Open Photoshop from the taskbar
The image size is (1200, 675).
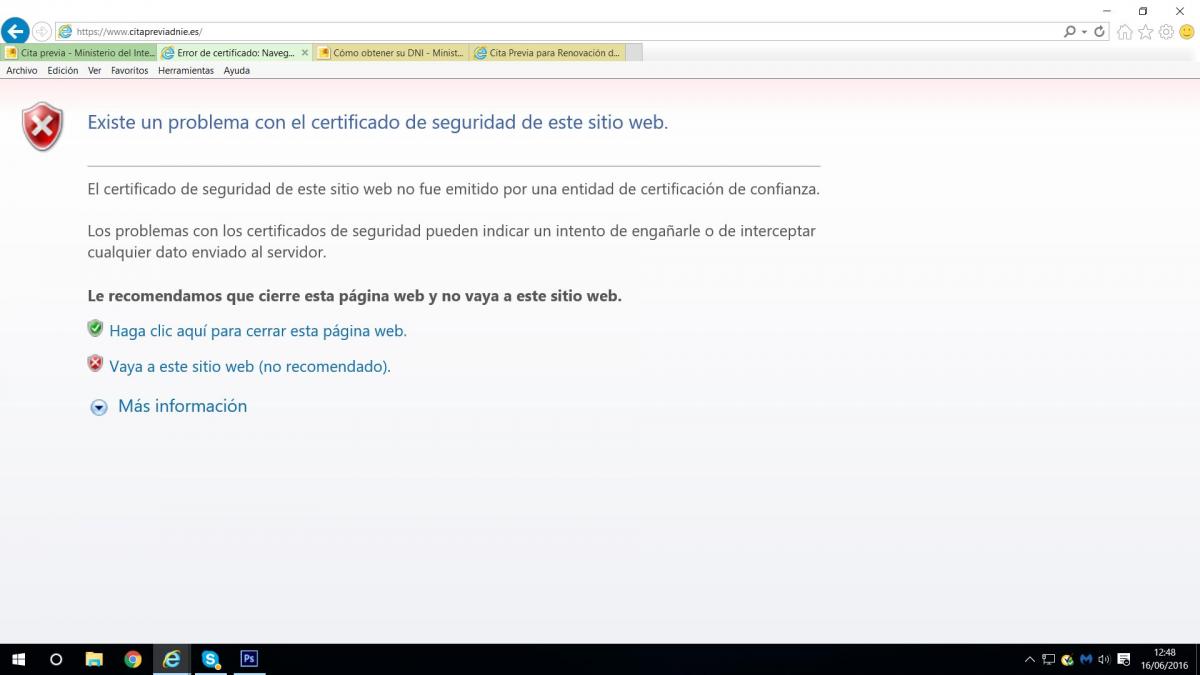pyautogui.click(x=249, y=659)
